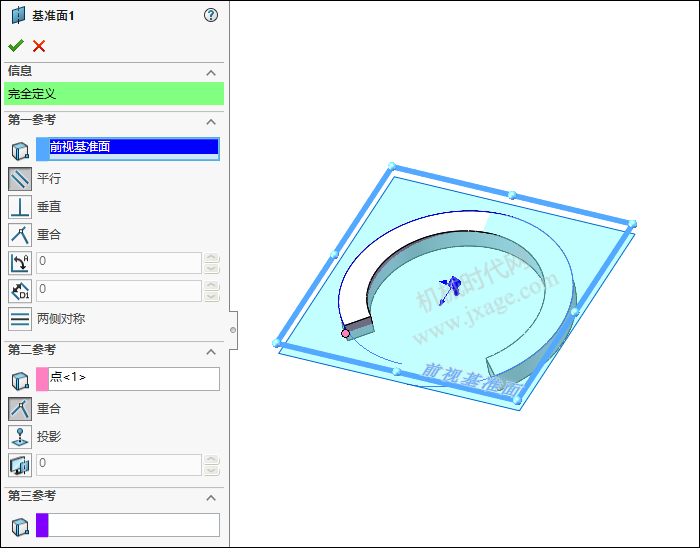The image size is (700, 548).
Task: Cancel plane with red X
Action: tap(39, 46)
